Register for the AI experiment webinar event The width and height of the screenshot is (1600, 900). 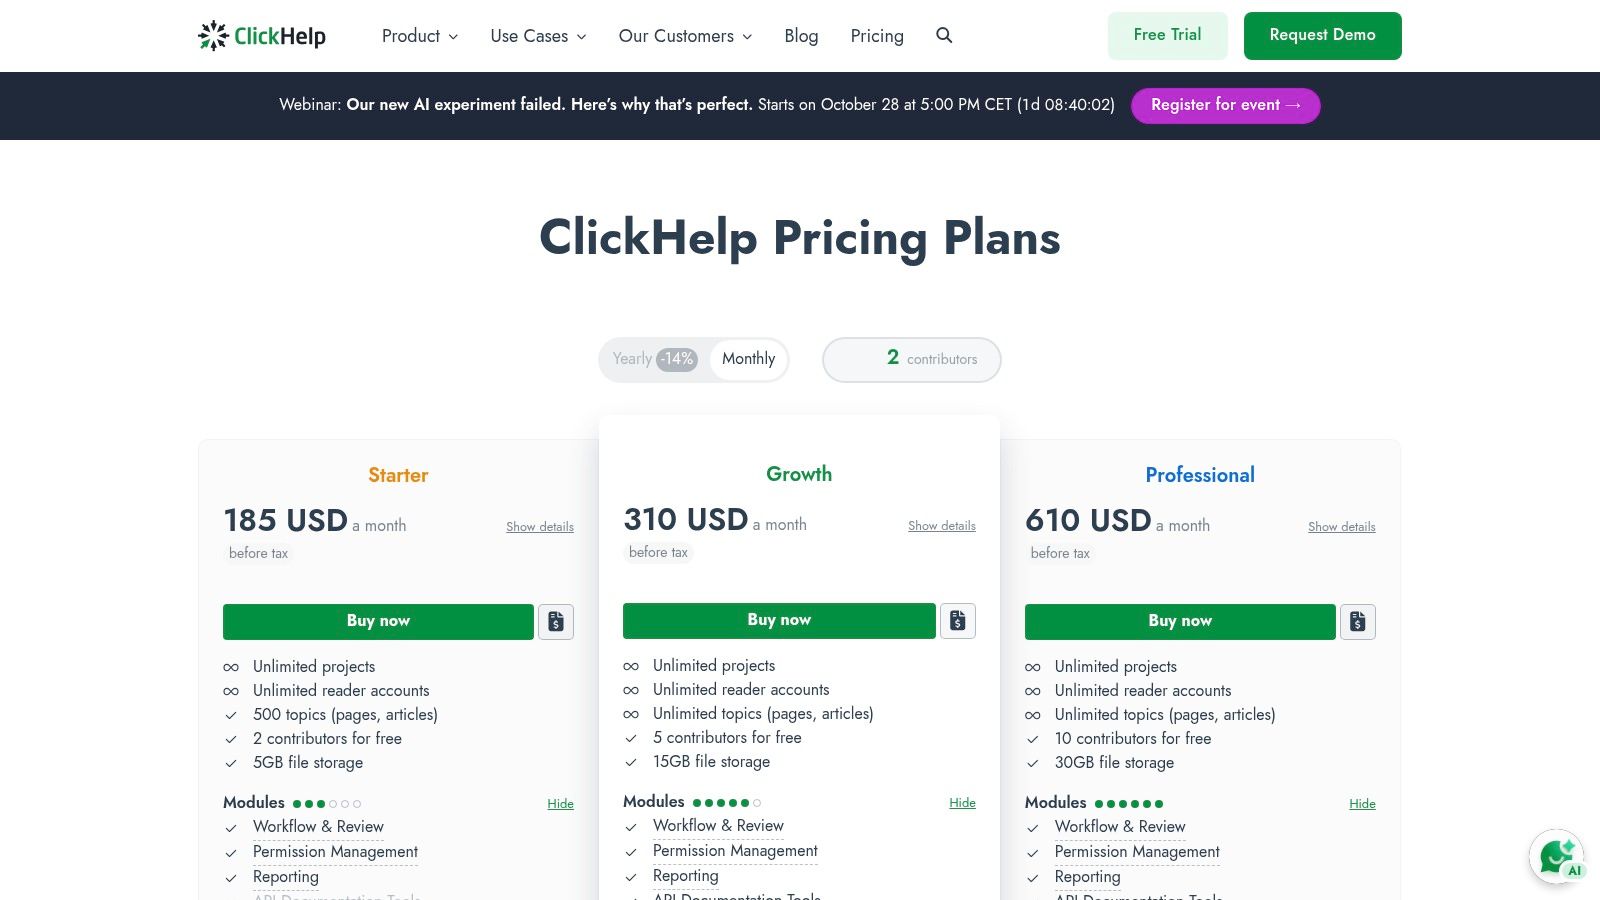[x=1225, y=105]
